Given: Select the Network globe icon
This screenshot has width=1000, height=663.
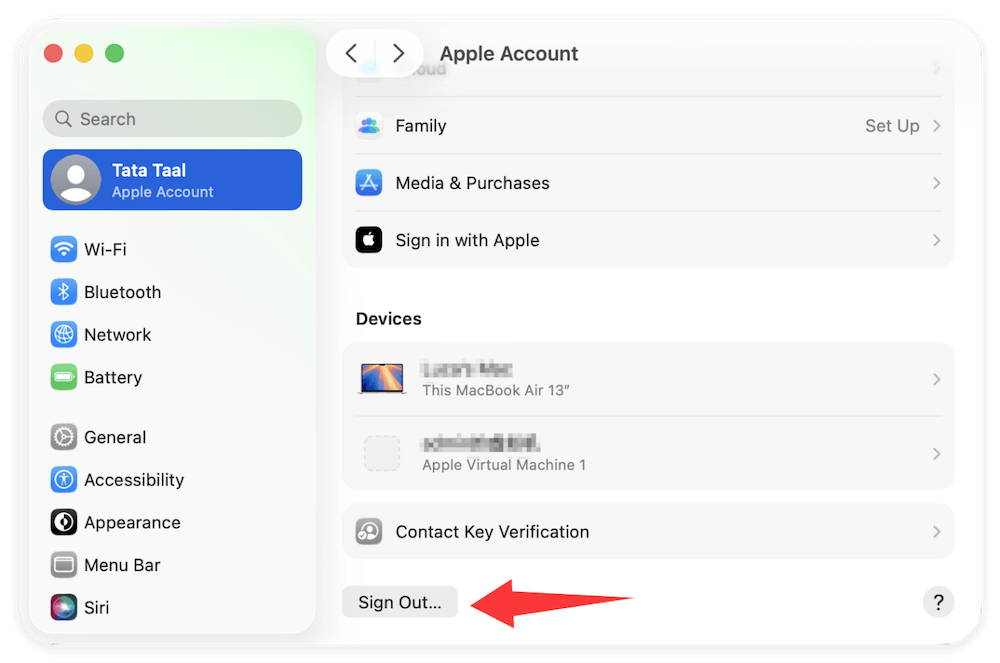Looking at the screenshot, I should pyautogui.click(x=64, y=335).
